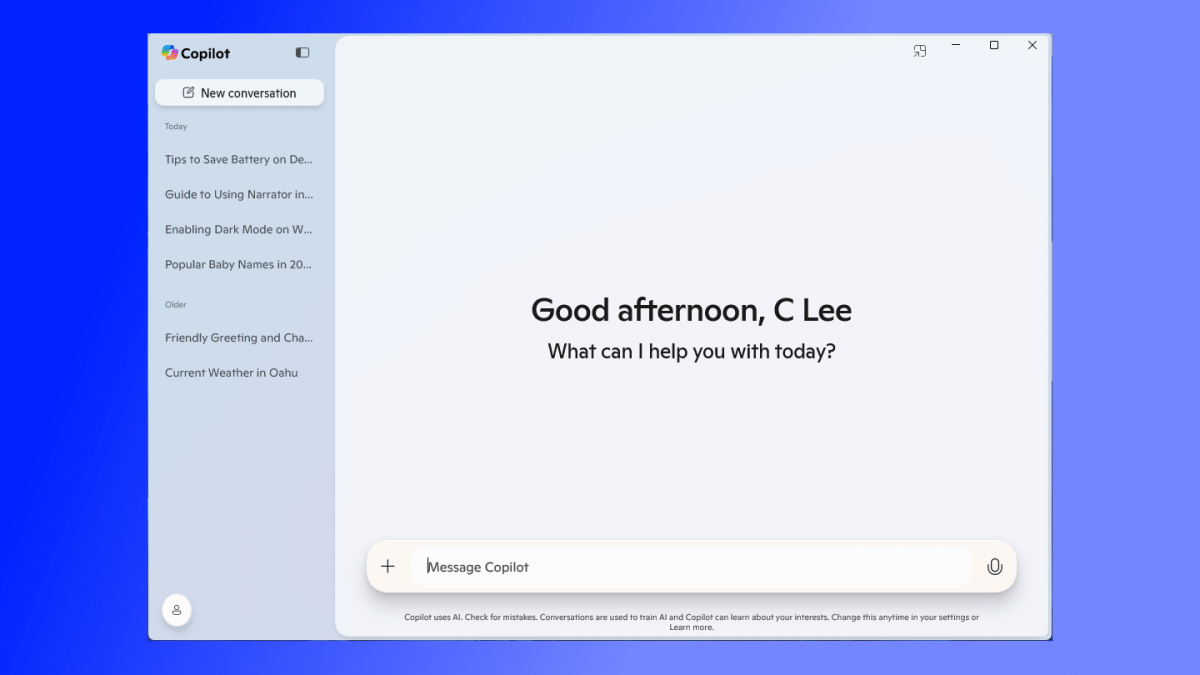This screenshot has width=1200, height=675.
Task: Start a New conversation
Action: 239,93
